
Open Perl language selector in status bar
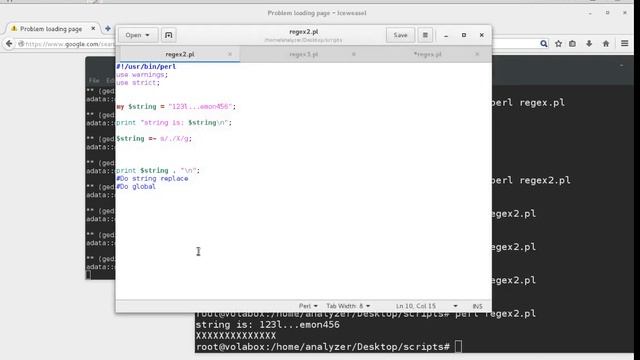308,306
